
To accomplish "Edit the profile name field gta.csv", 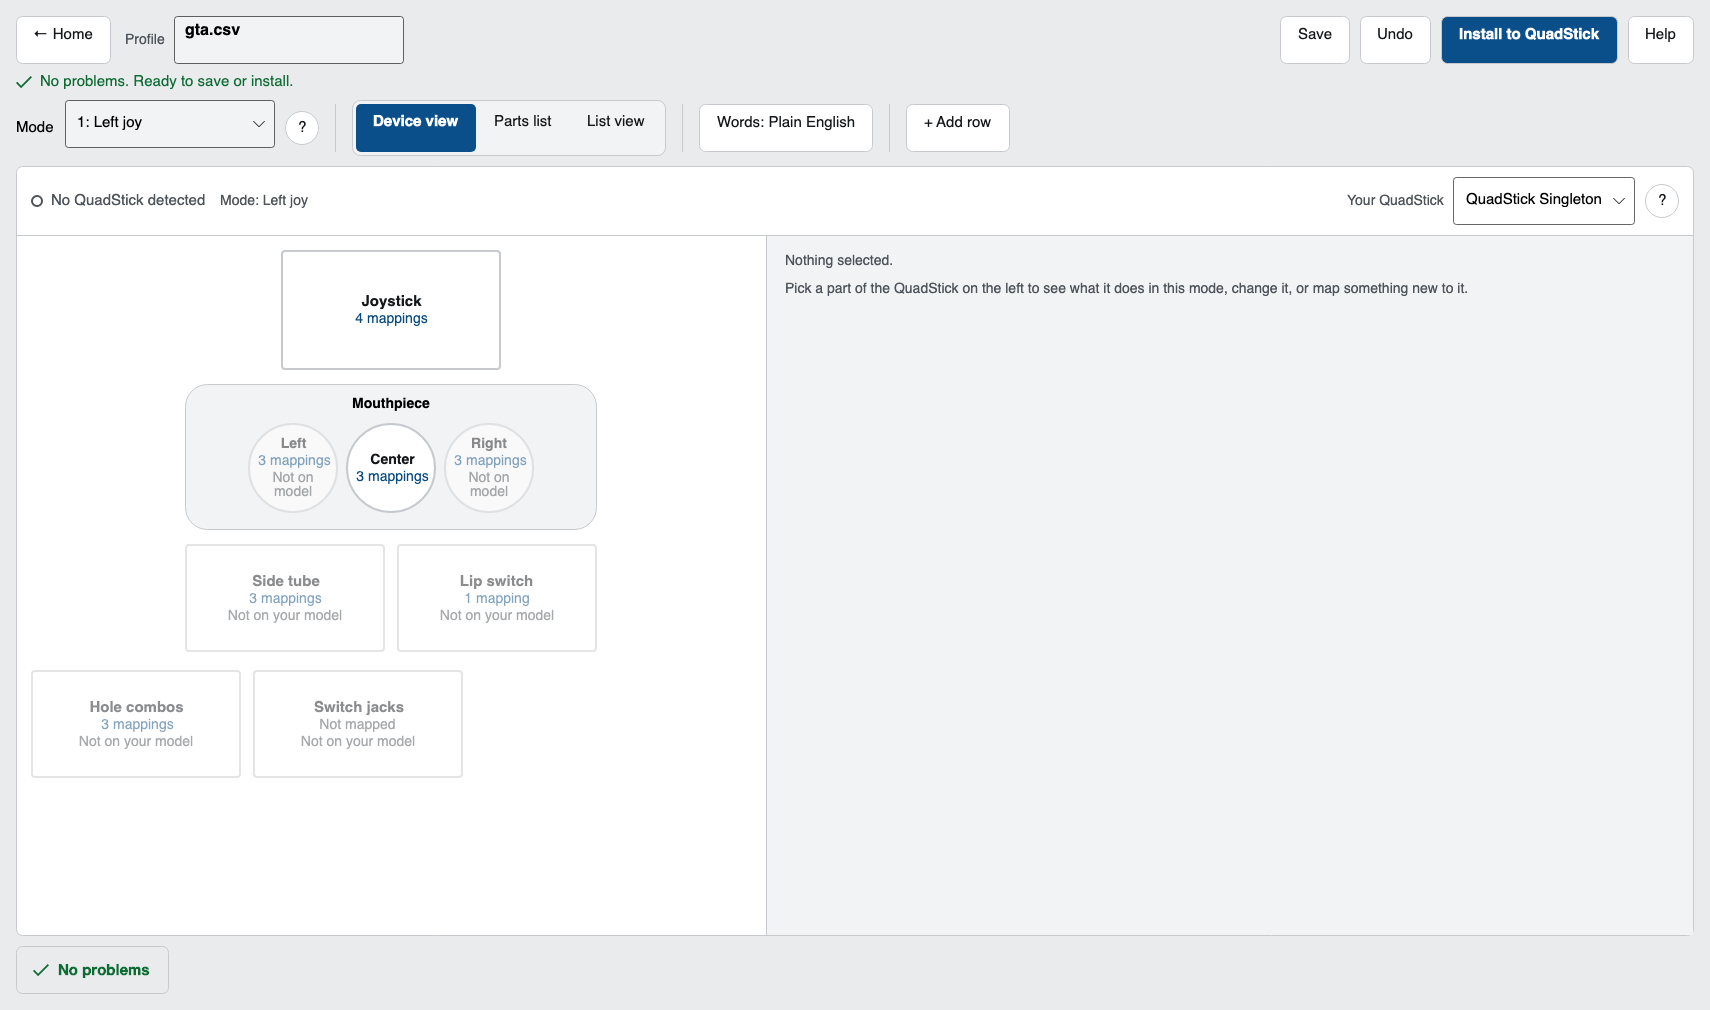I will click(x=289, y=40).
